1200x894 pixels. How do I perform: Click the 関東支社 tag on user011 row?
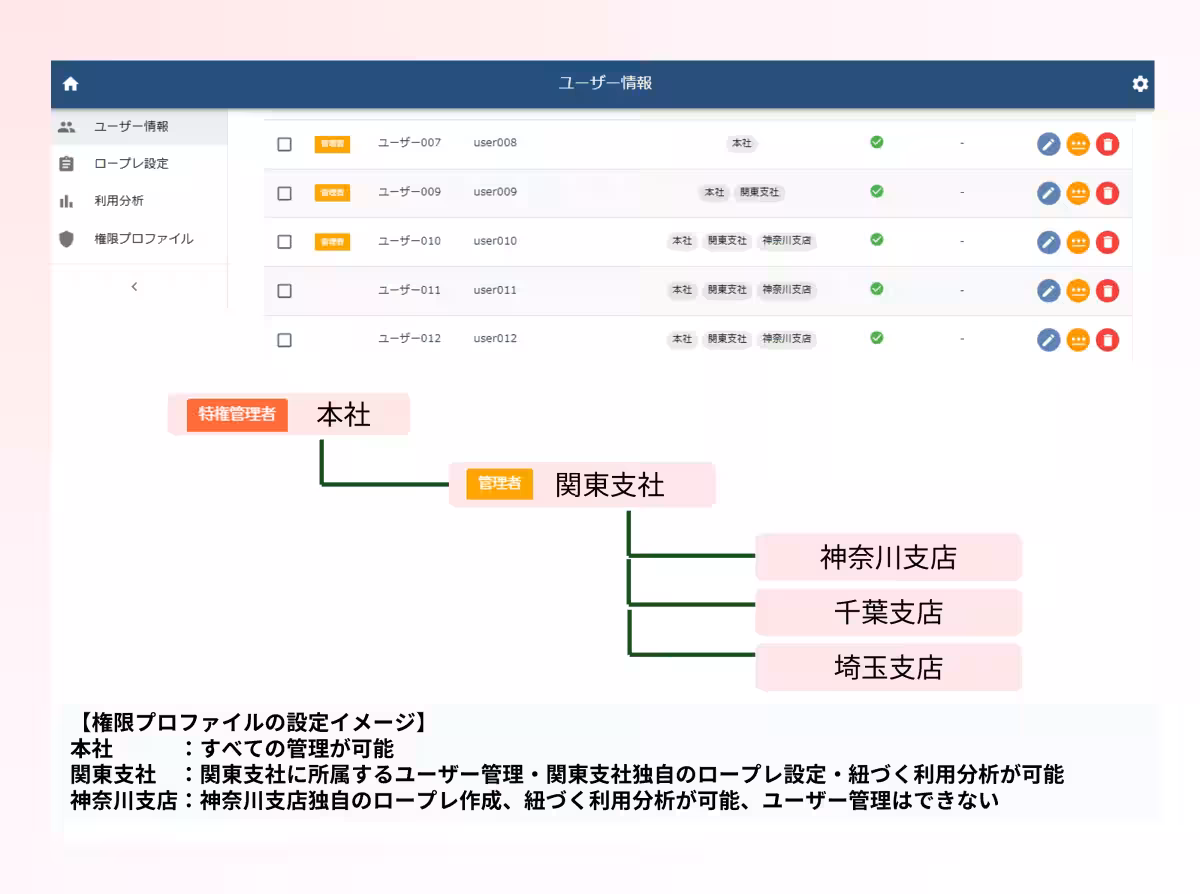[x=727, y=290]
